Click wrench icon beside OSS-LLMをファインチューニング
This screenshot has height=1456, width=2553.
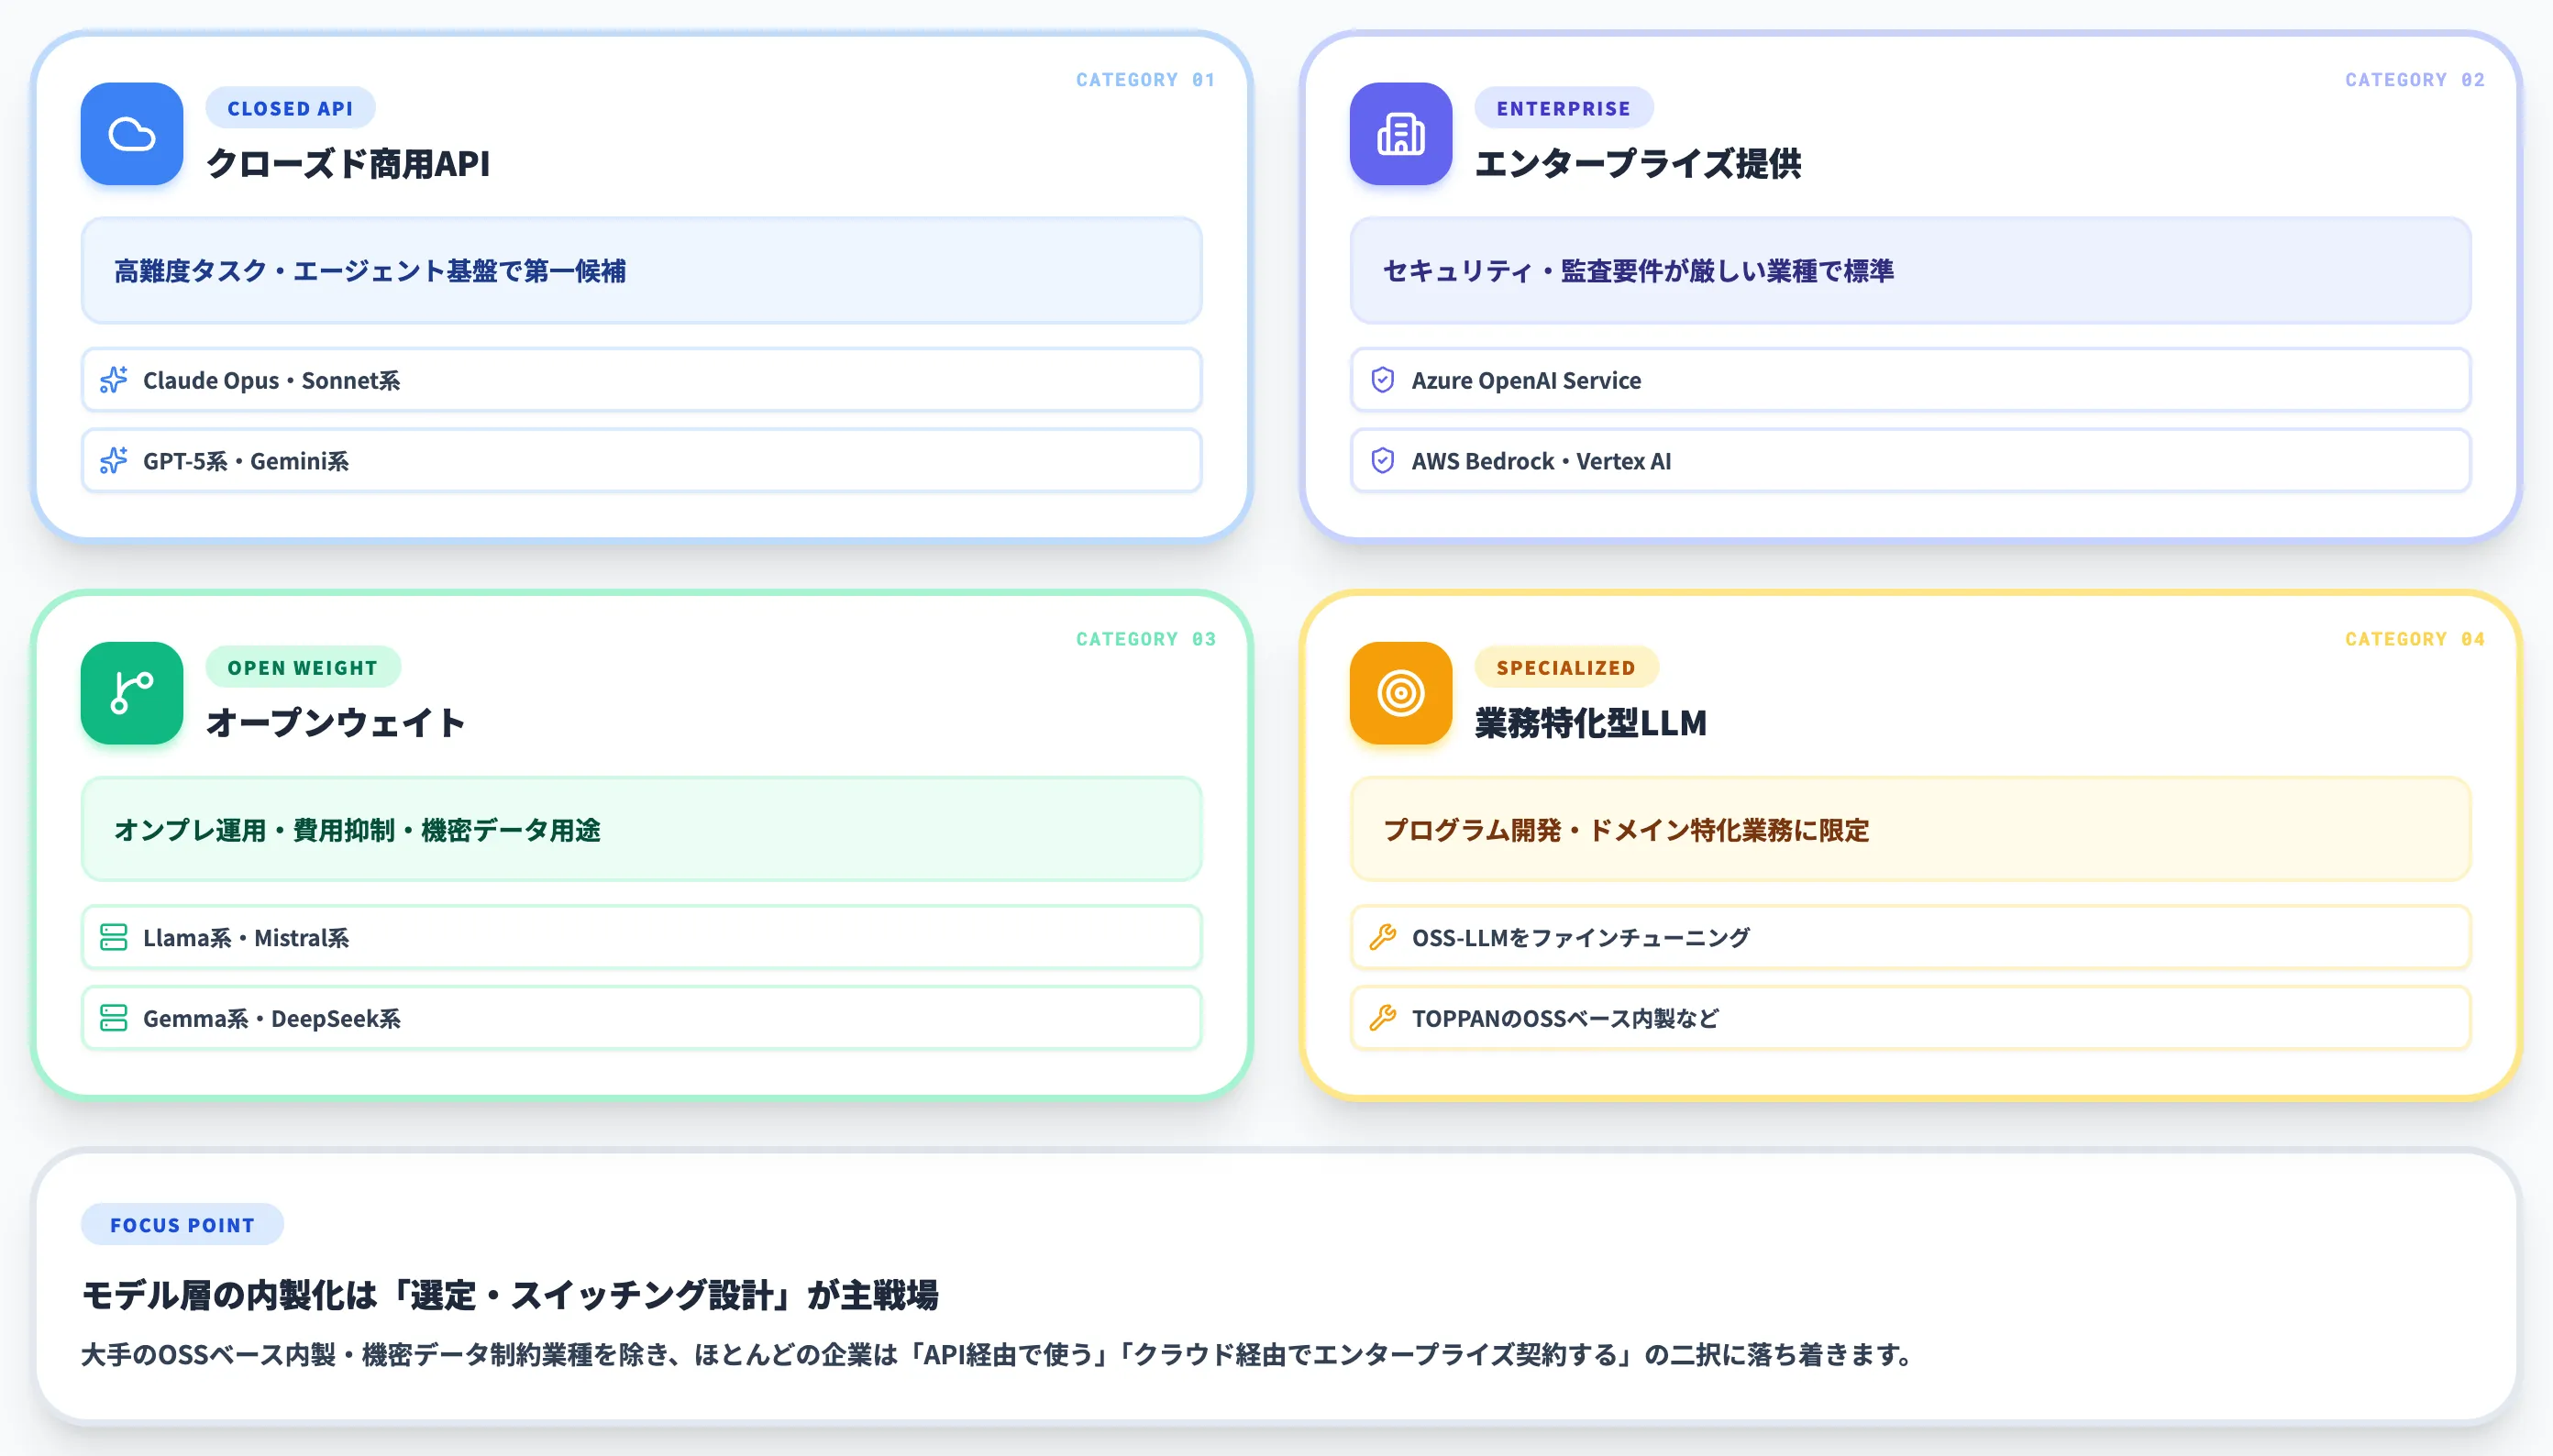coord(1382,937)
